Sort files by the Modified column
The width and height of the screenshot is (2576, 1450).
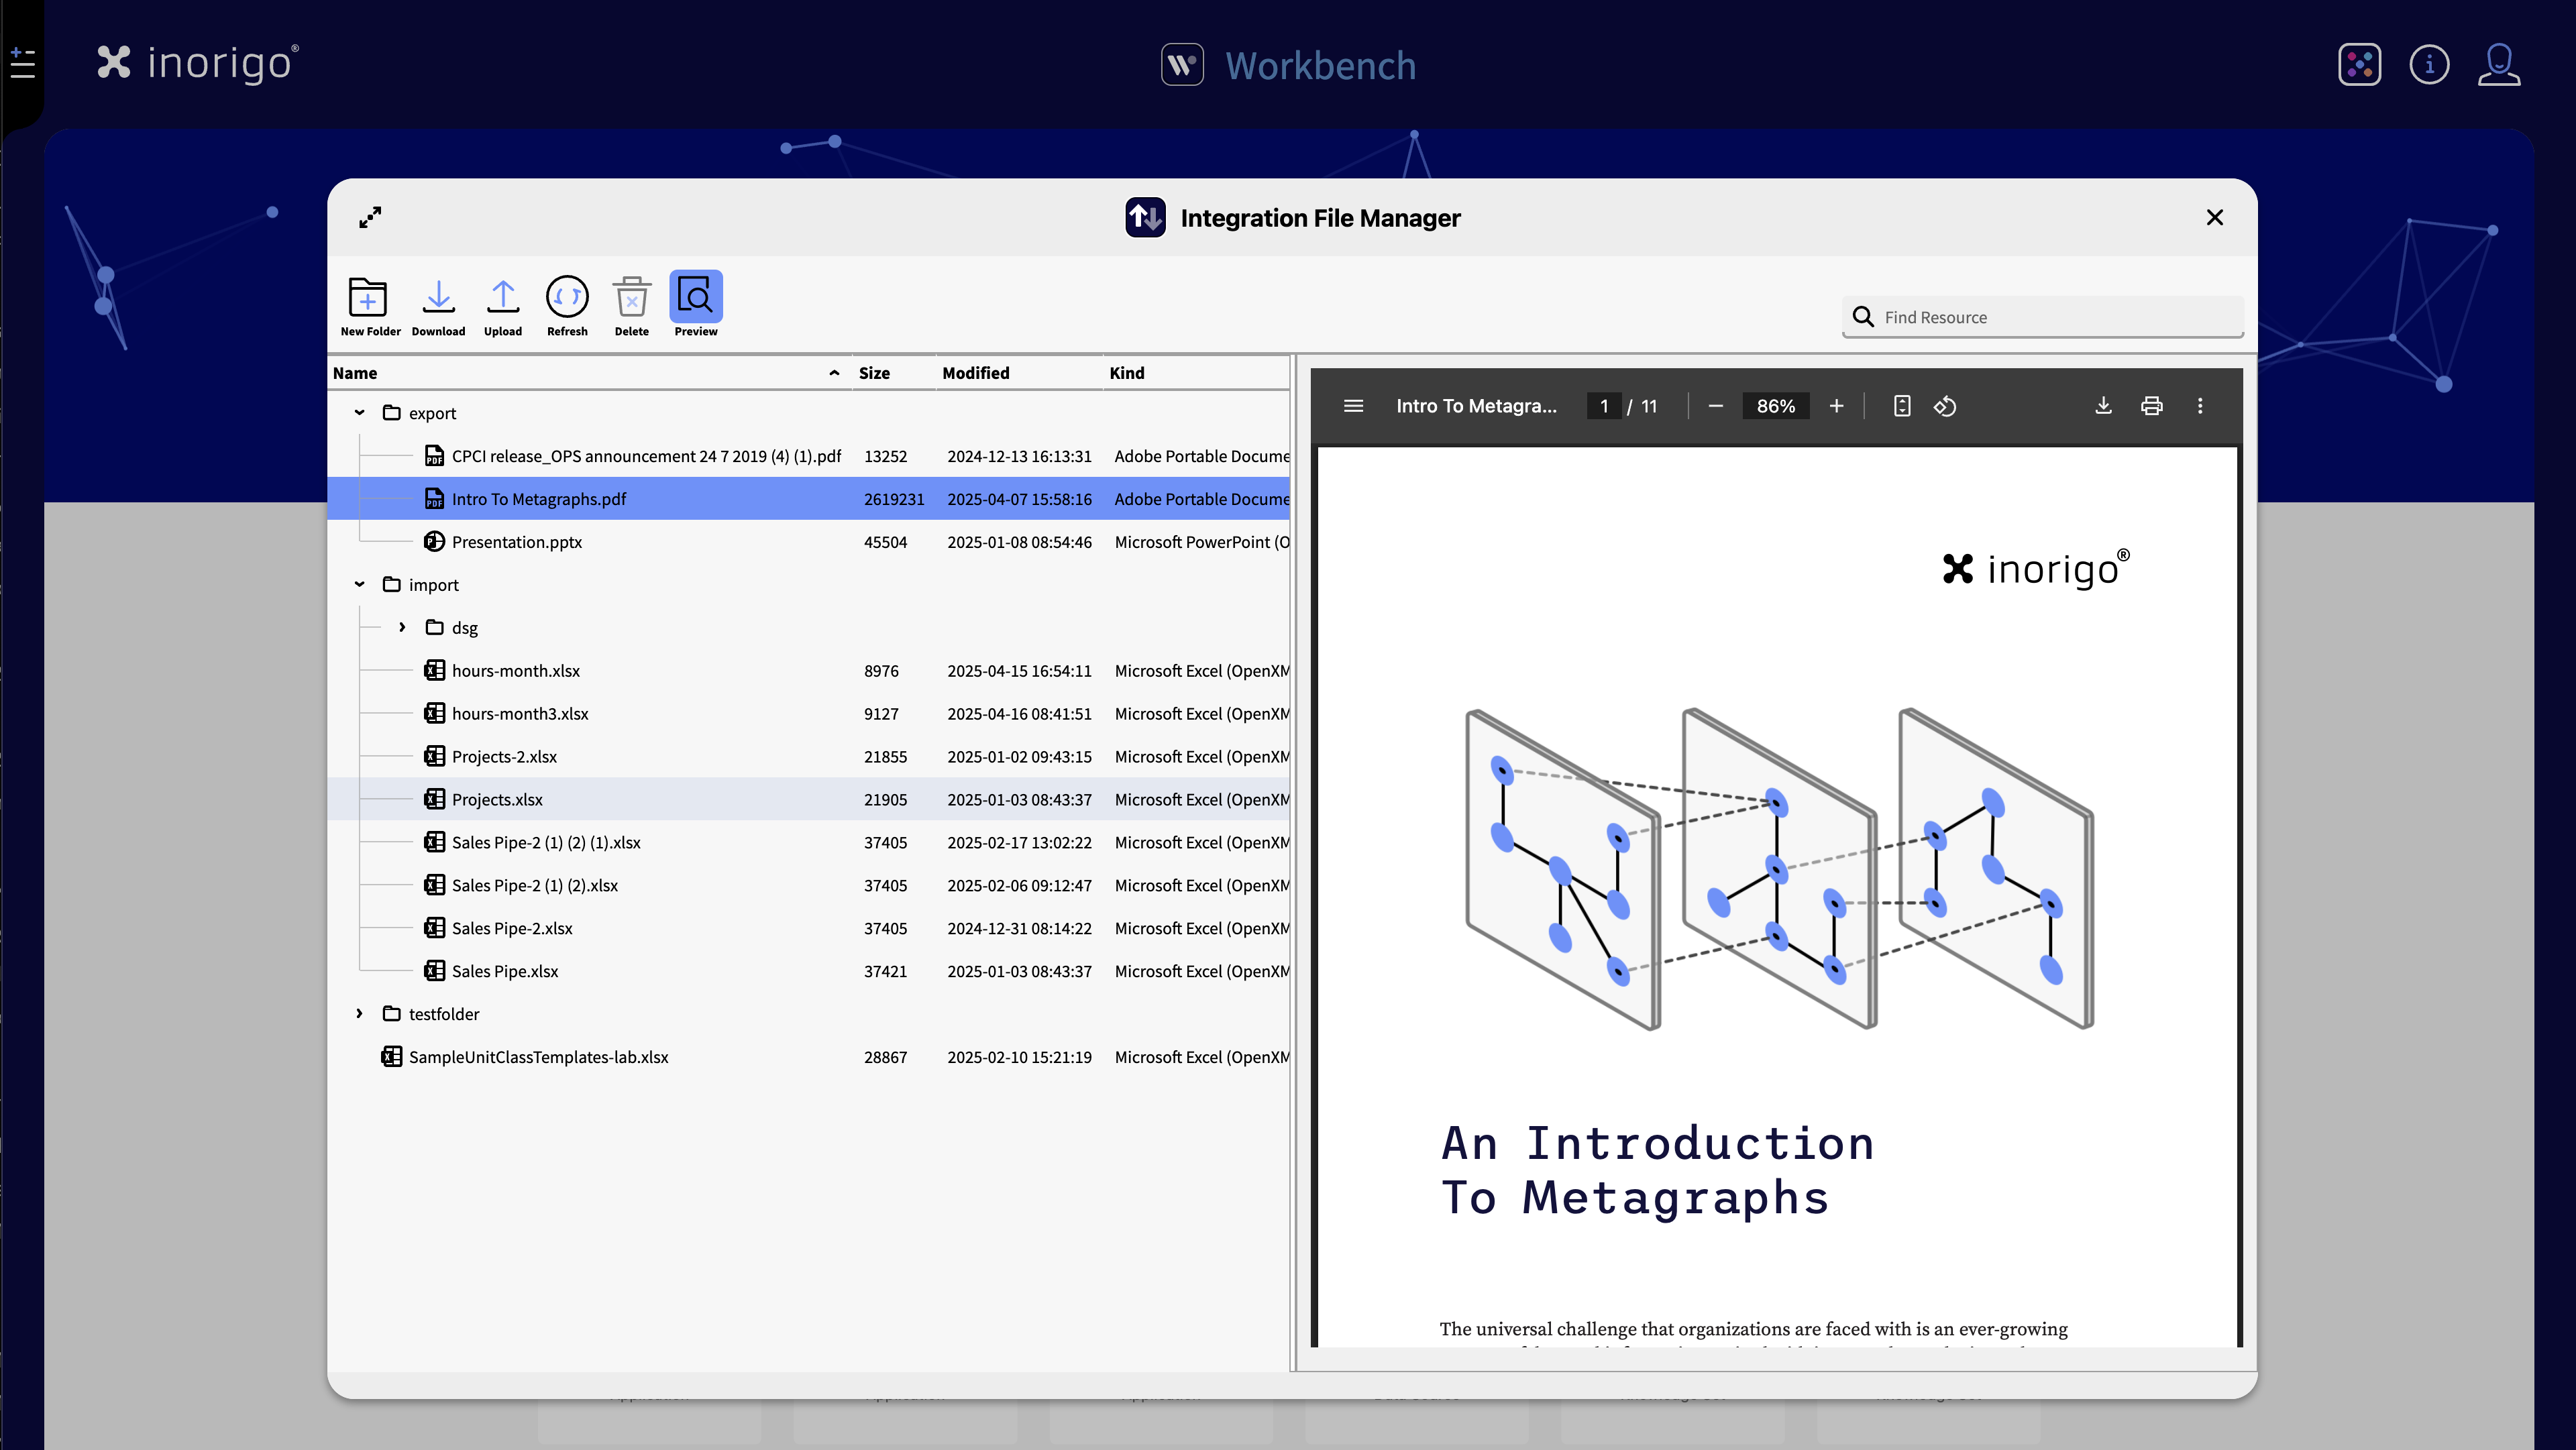(975, 373)
